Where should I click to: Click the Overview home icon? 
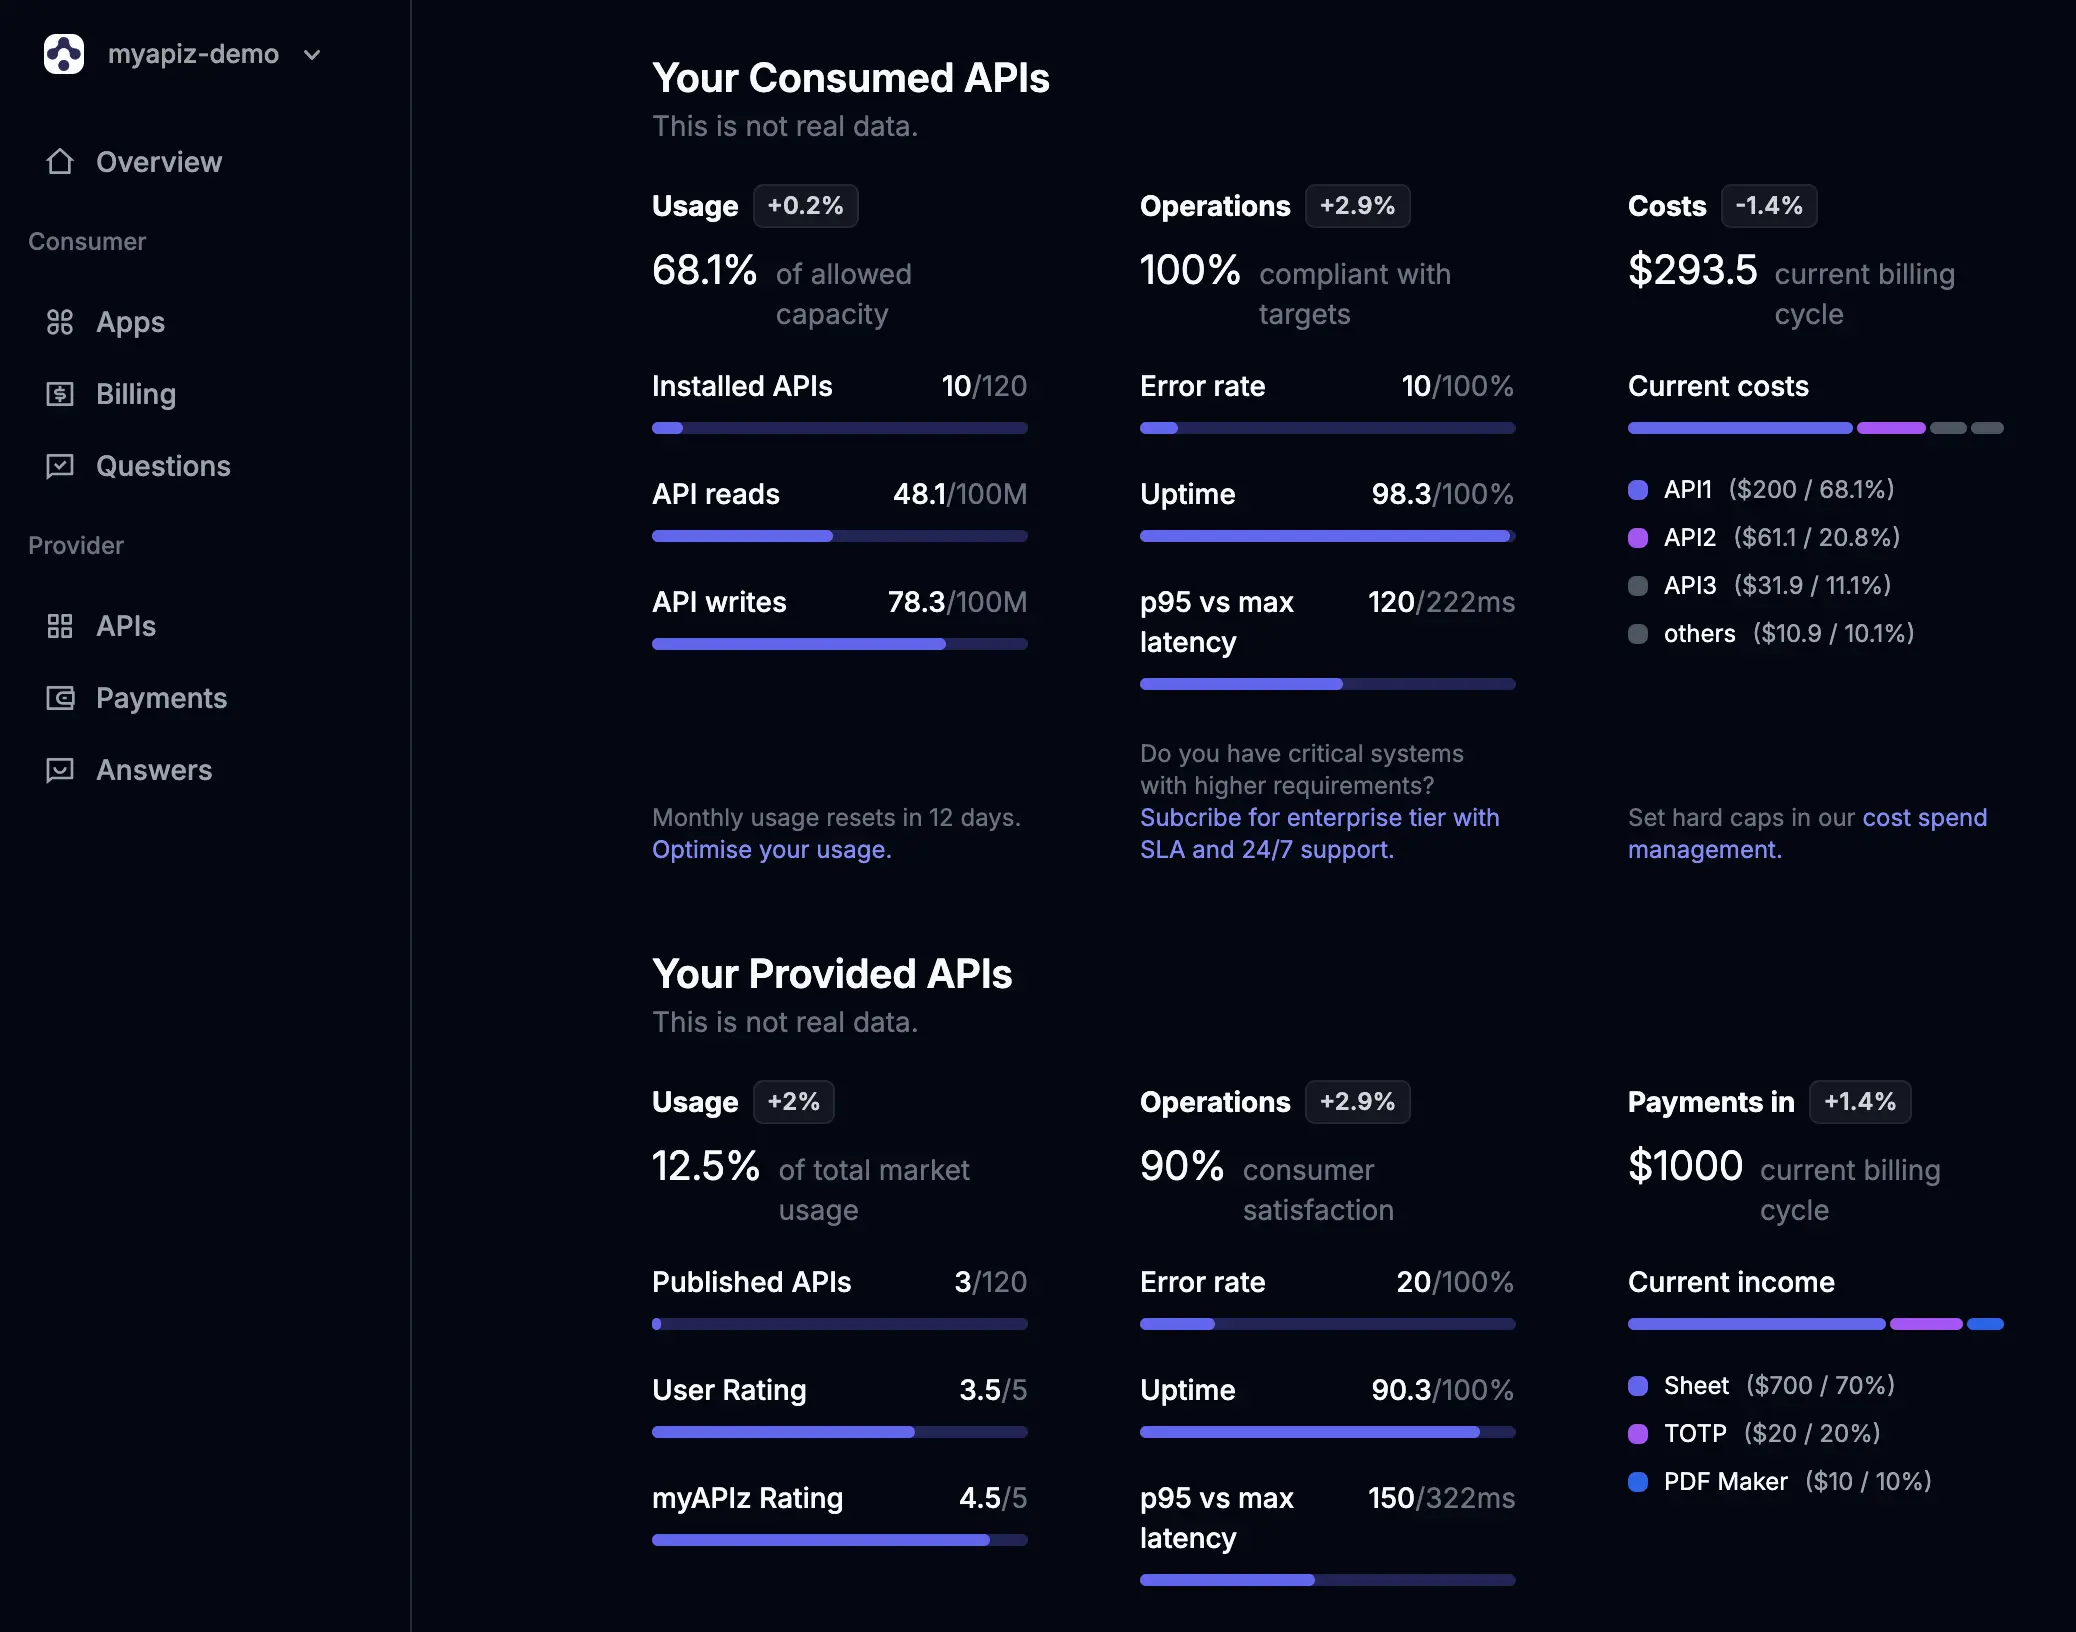(x=60, y=161)
